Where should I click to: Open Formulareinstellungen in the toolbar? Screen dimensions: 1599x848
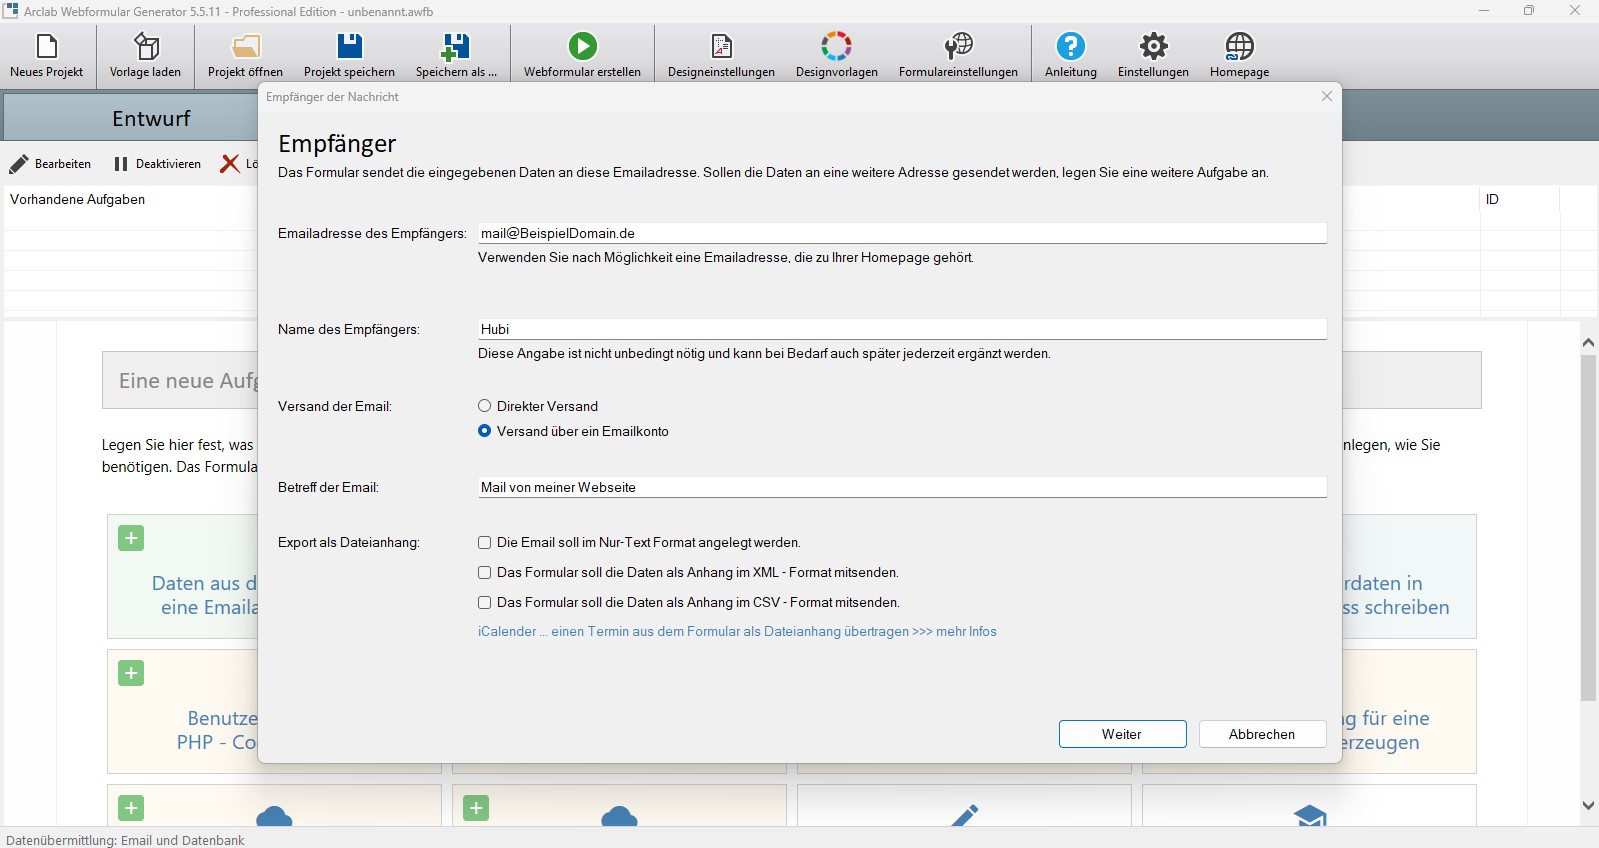click(x=958, y=47)
